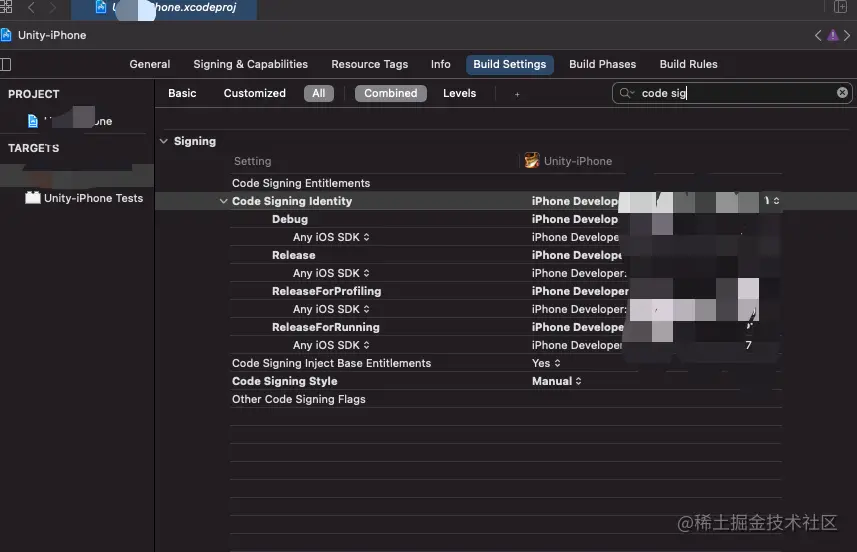Select the Levels view mode

(459, 93)
